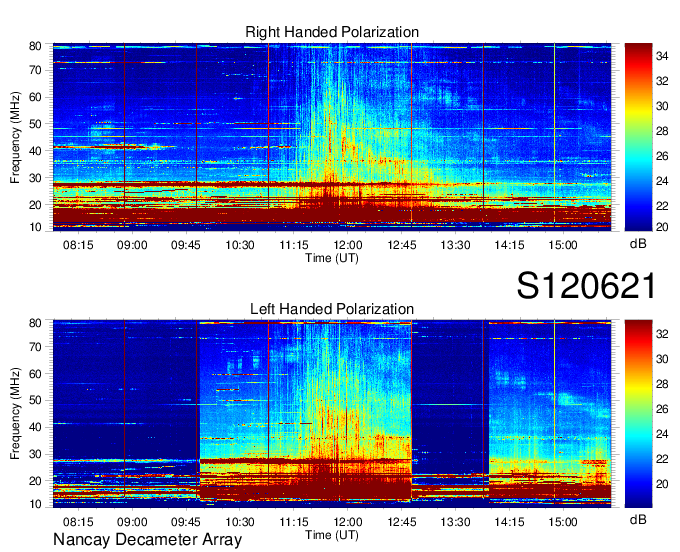Click 10:30 time tick under Right Handed plot

tap(240, 245)
